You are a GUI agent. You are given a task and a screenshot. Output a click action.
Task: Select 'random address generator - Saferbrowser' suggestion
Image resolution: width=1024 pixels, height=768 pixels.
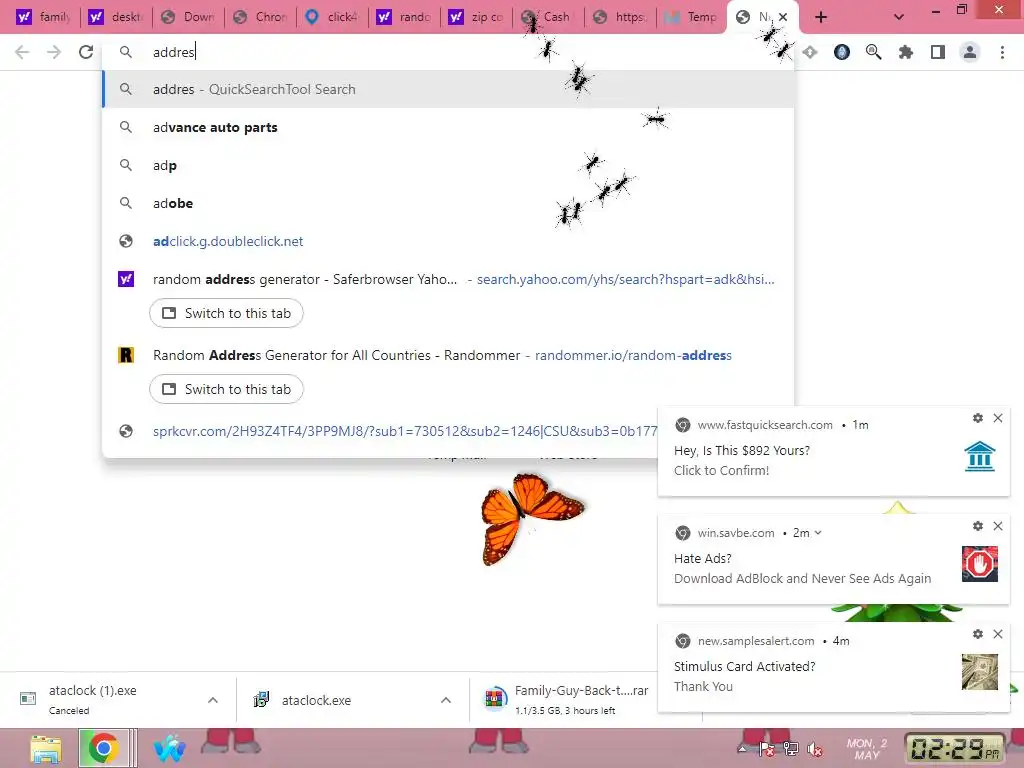[449, 280]
